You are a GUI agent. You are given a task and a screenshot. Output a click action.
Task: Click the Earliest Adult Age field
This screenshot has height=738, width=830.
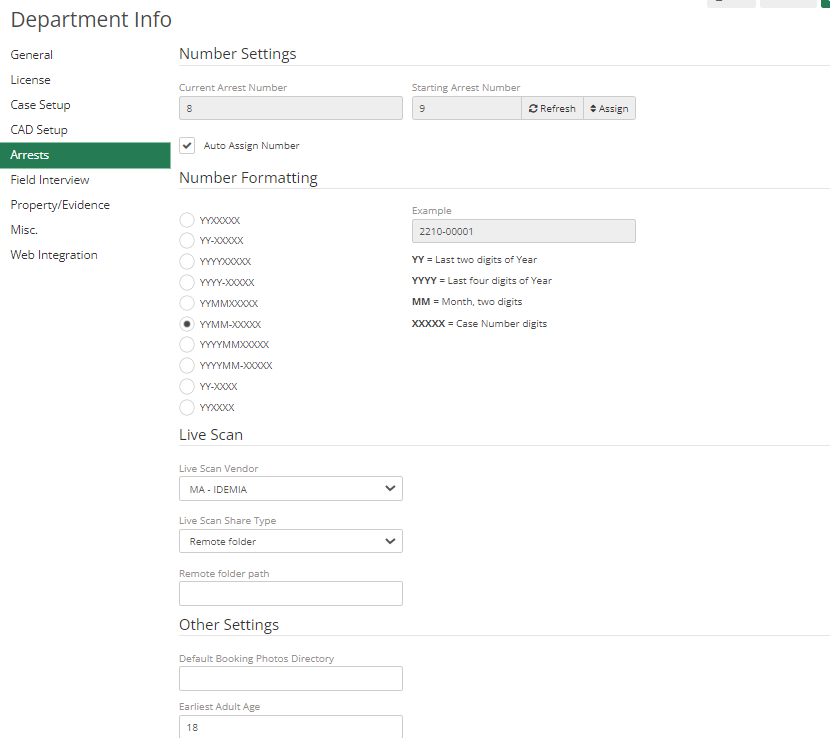(290, 726)
